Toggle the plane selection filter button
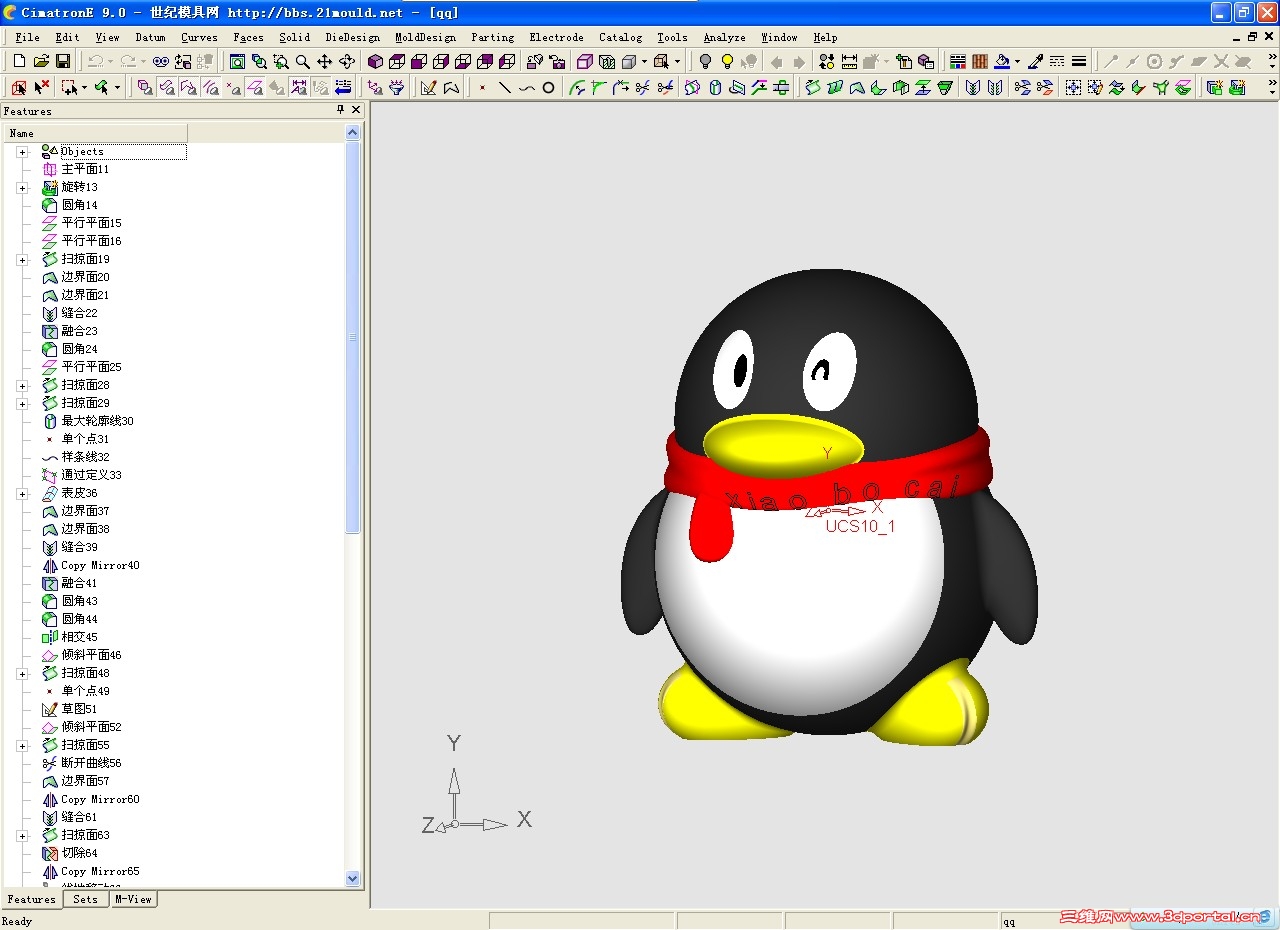This screenshot has height=930, width=1280. click(255, 87)
